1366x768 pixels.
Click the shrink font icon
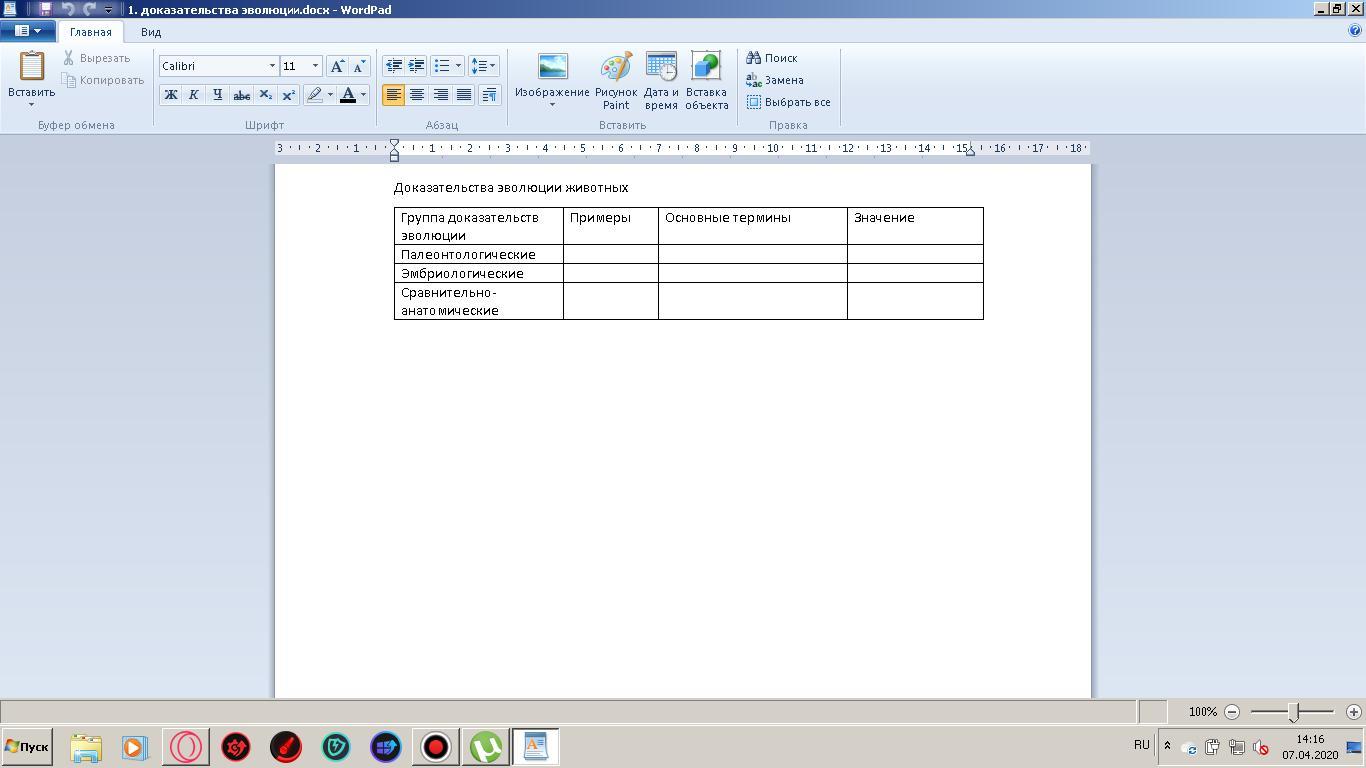(359, 66)
